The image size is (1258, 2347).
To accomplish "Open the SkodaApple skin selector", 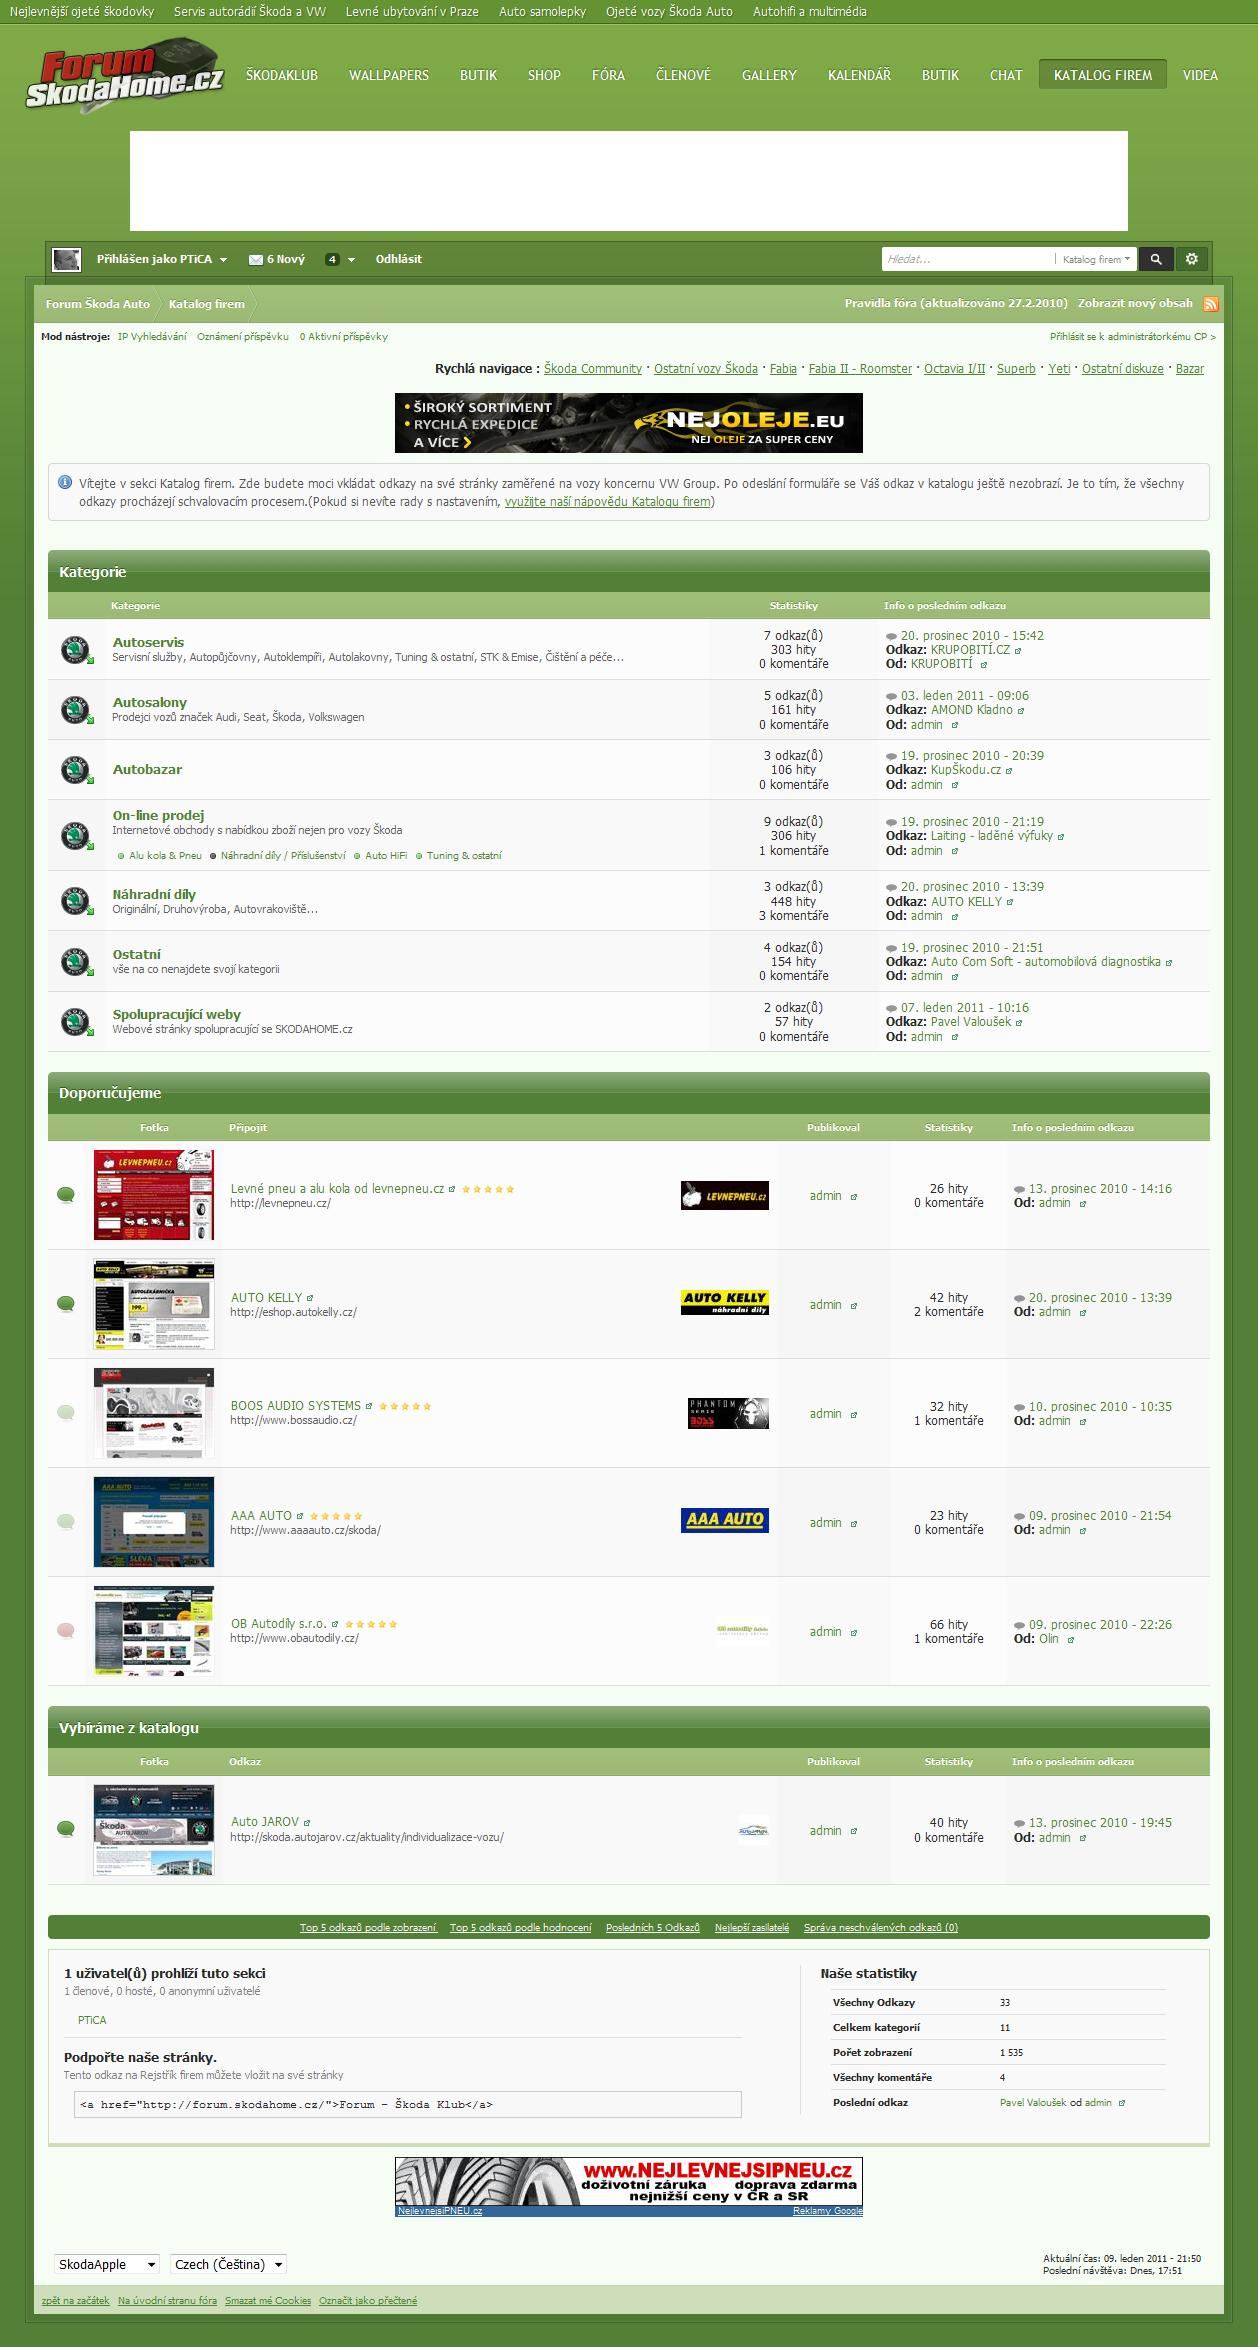I will (107, 2264).
